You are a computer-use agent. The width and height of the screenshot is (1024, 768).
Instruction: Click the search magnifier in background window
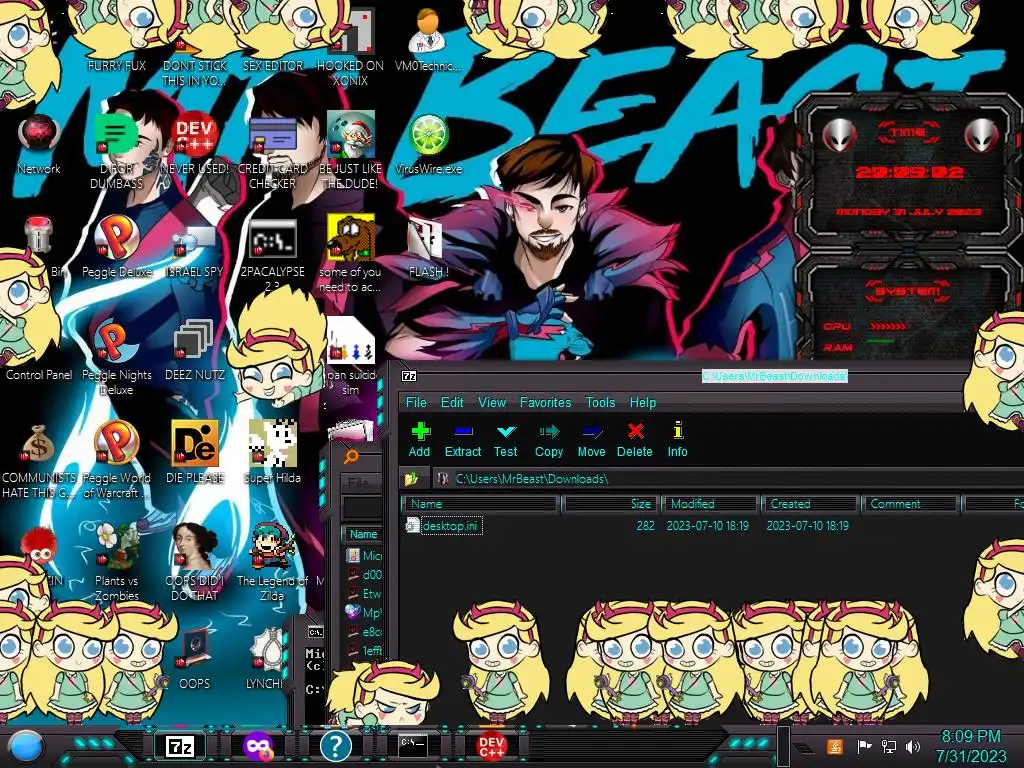(x=351, y=456)
